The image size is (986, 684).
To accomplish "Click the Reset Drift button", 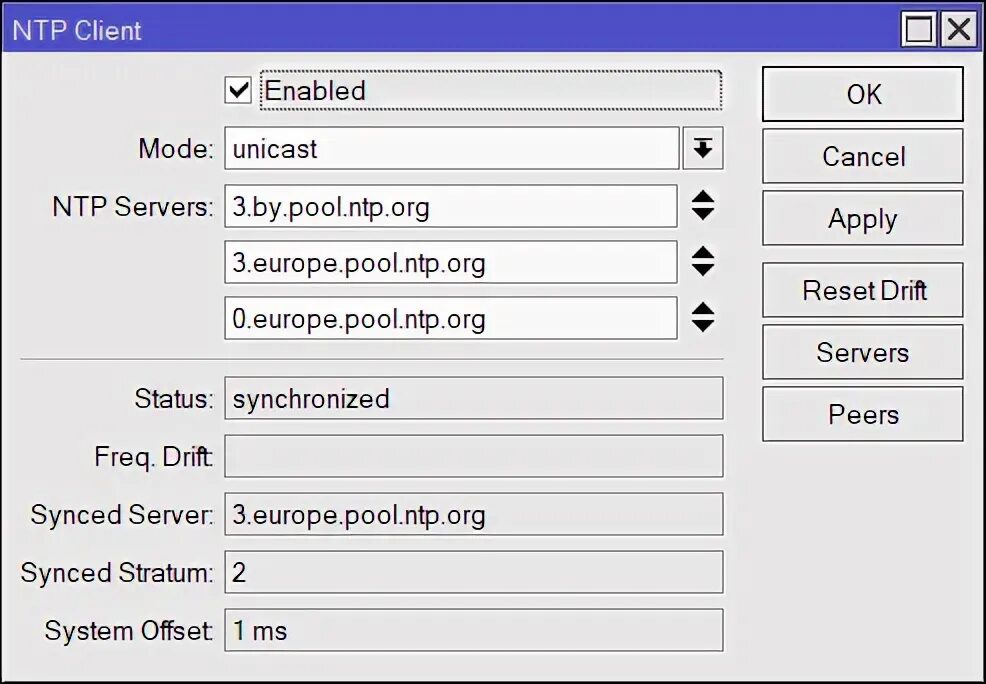I will click(863, 290).
